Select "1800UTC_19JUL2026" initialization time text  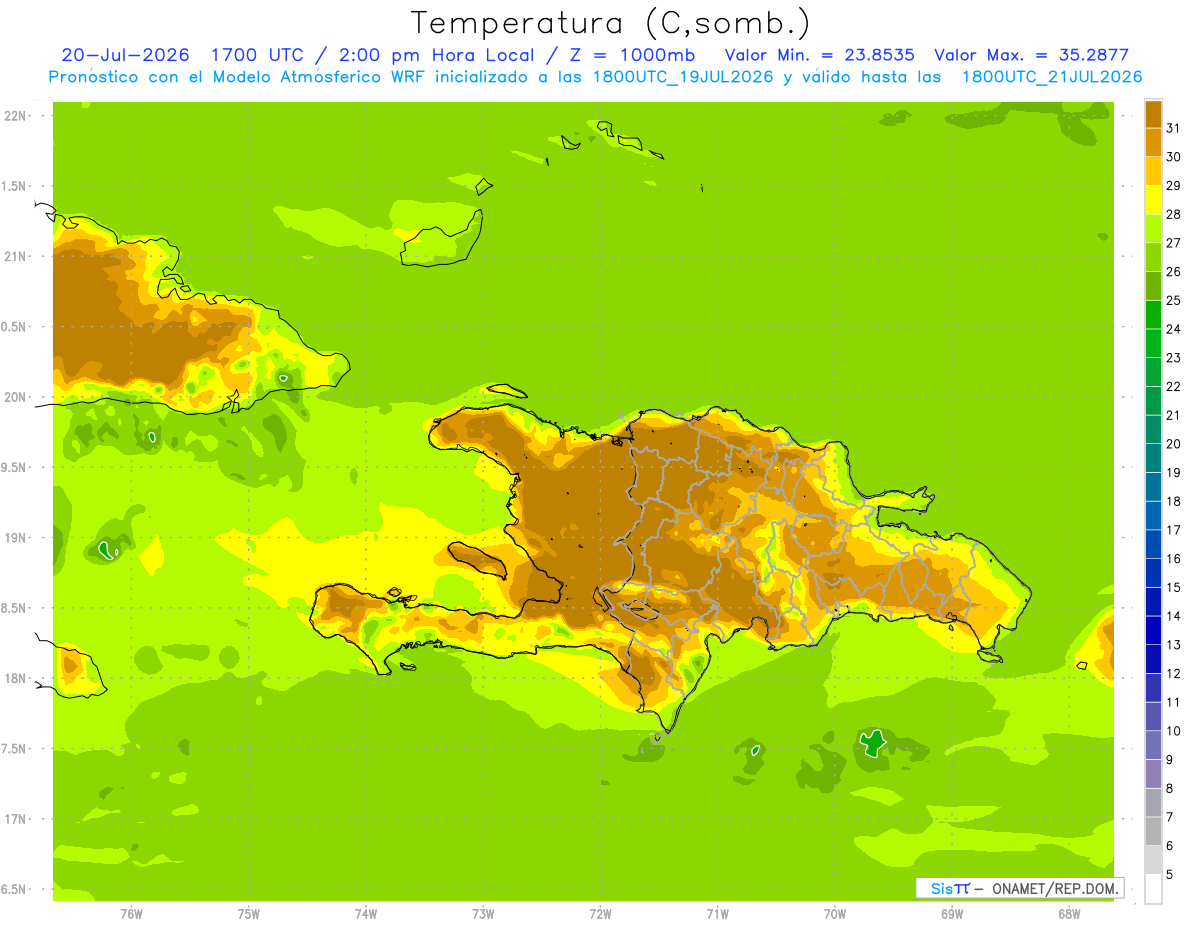[x=682, y=77]
